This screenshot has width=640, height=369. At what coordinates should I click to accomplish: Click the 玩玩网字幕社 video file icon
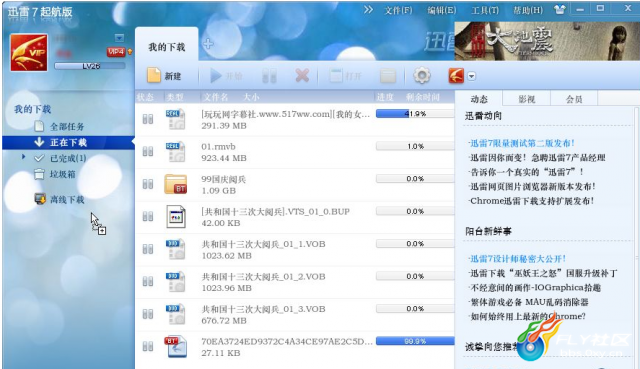tap(176, 119)
